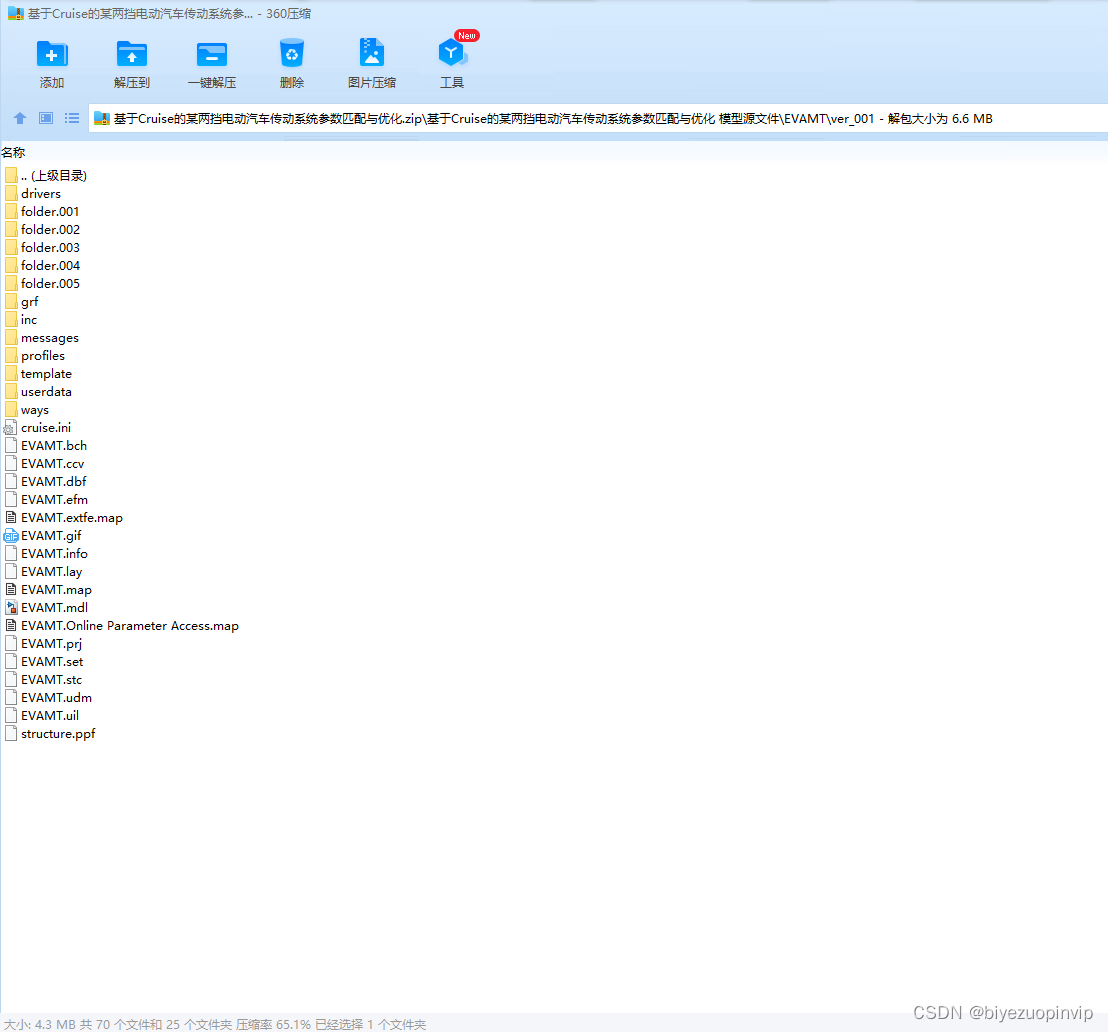
Task: Select the EVAMT.gif image icon
Action: pos(11,536)
